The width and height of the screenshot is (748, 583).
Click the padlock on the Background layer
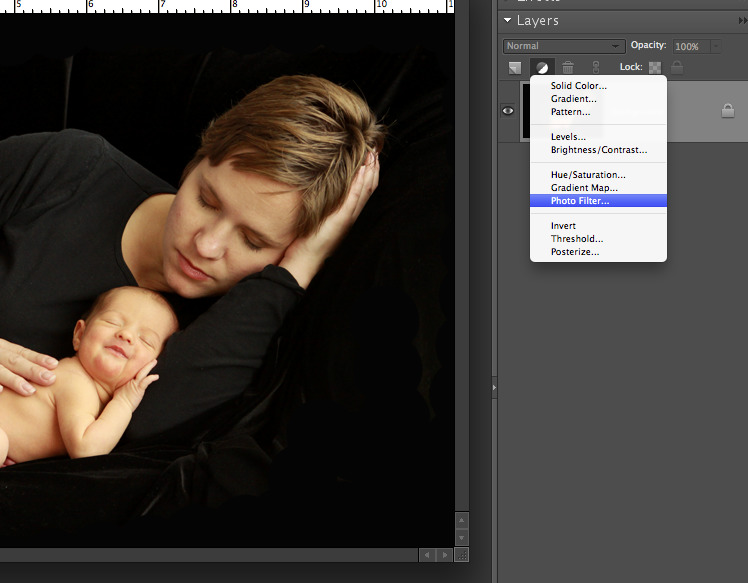(x=727, y=111)
